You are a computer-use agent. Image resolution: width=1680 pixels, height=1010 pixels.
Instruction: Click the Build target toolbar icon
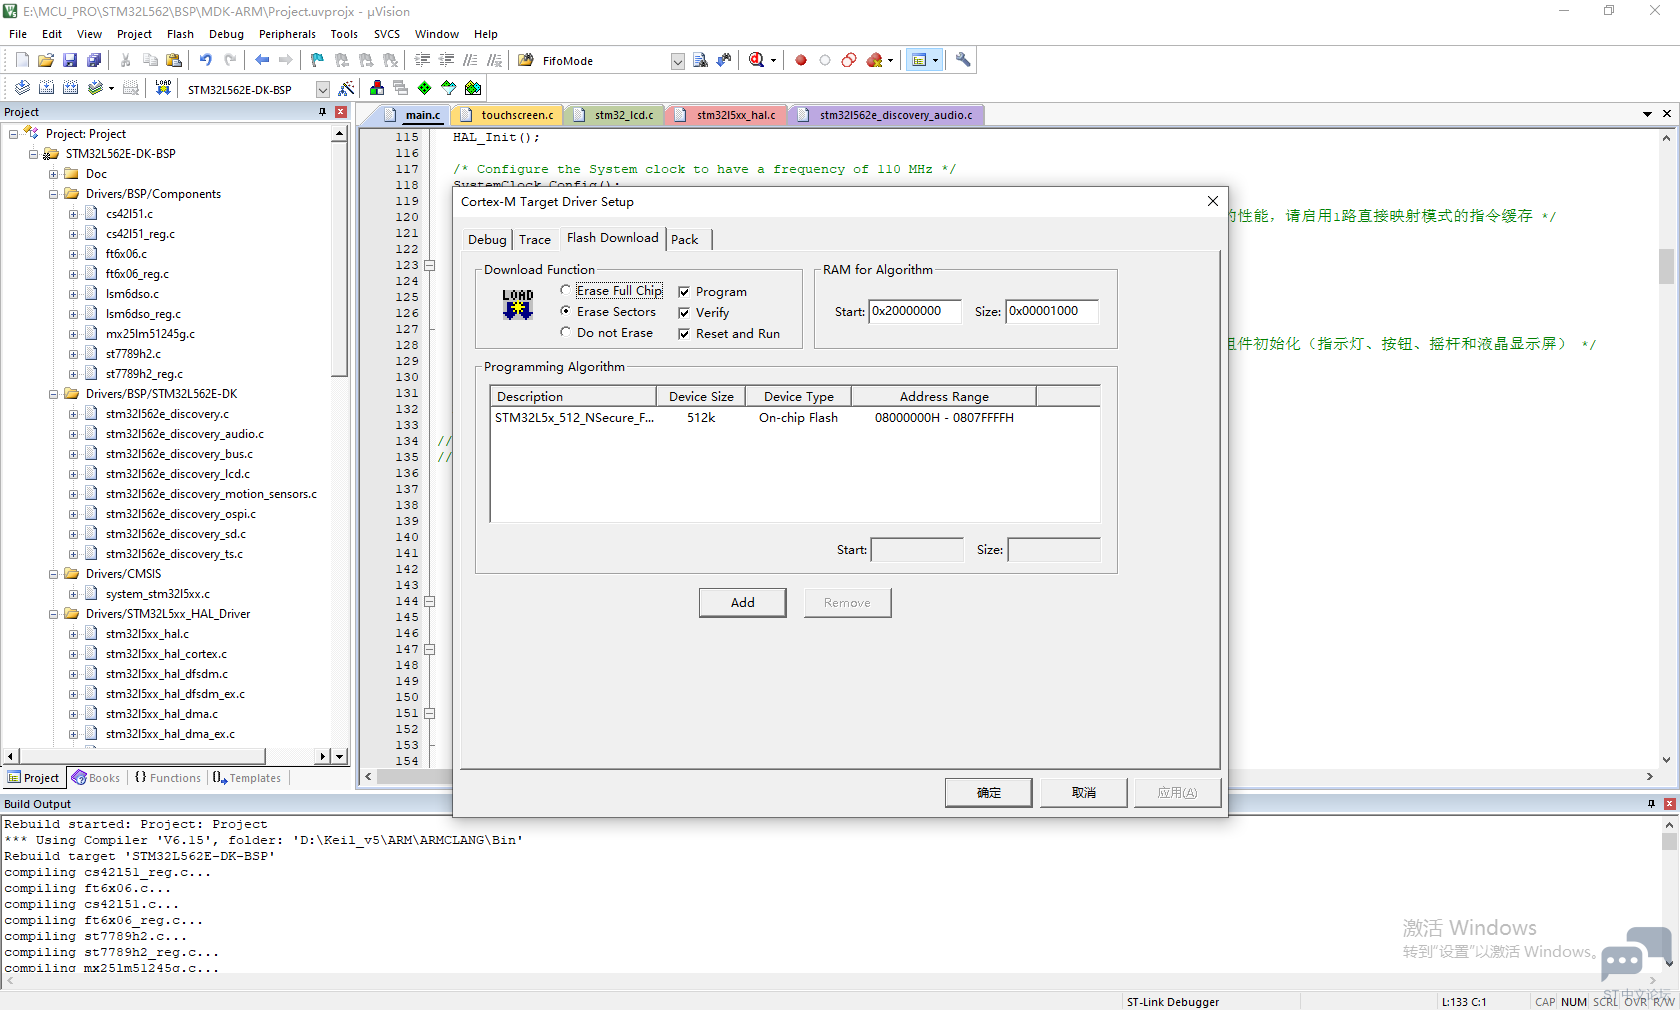pos(46,88)
